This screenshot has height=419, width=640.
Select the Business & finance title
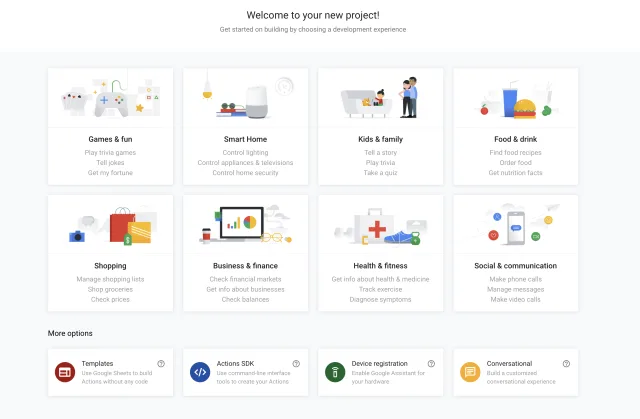245,266
